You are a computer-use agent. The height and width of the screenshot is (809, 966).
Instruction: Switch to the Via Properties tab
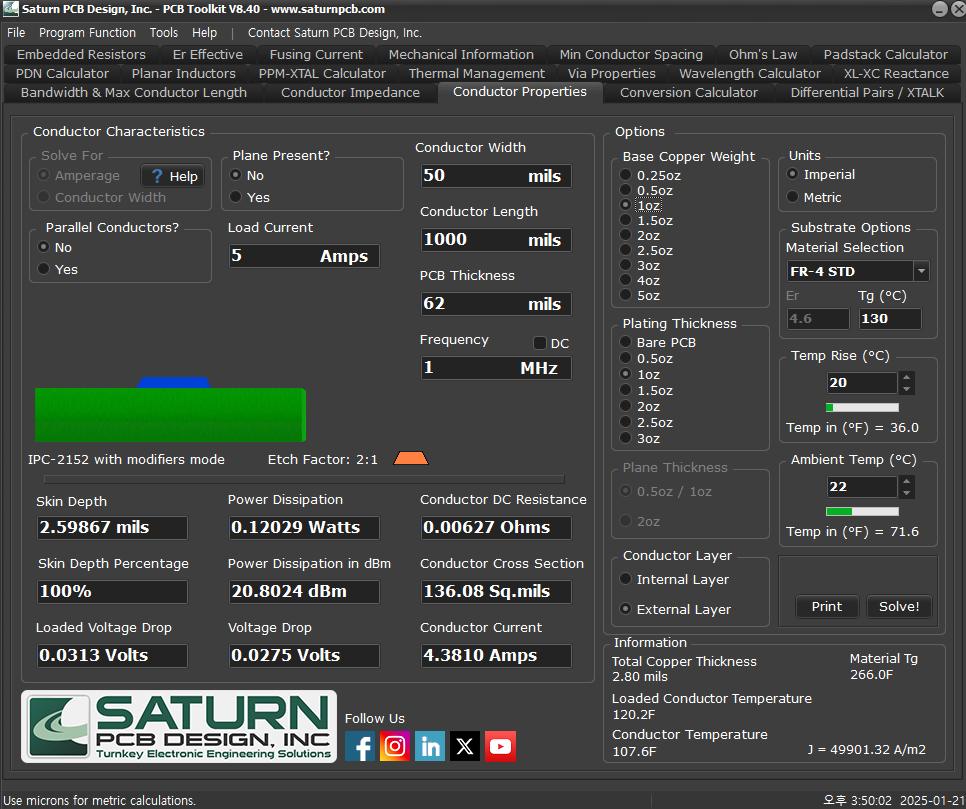[x=611, y=73]
